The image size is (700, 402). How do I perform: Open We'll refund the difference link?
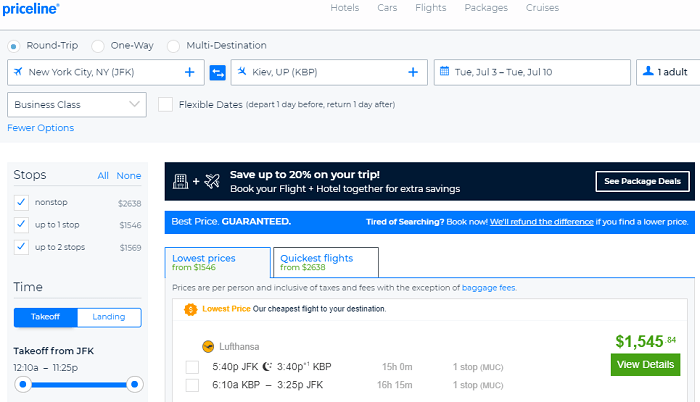click(x=542, y=222)
